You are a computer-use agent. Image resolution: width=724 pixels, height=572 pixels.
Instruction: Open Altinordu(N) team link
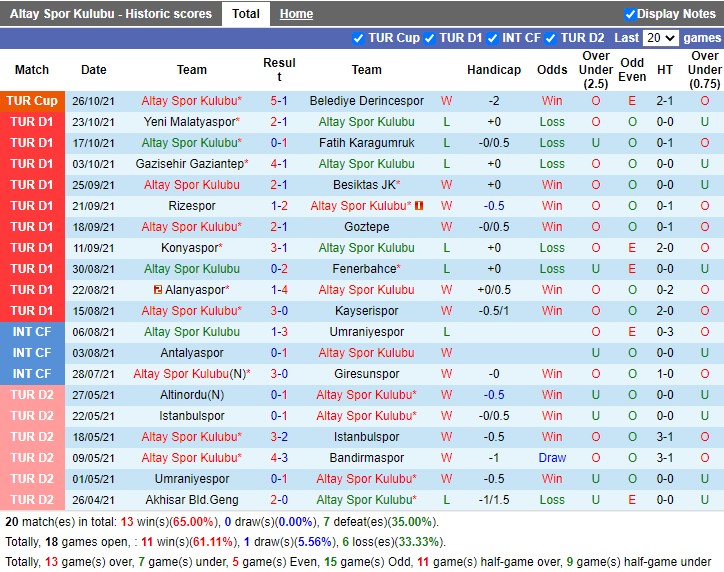(x=192, y=395)
